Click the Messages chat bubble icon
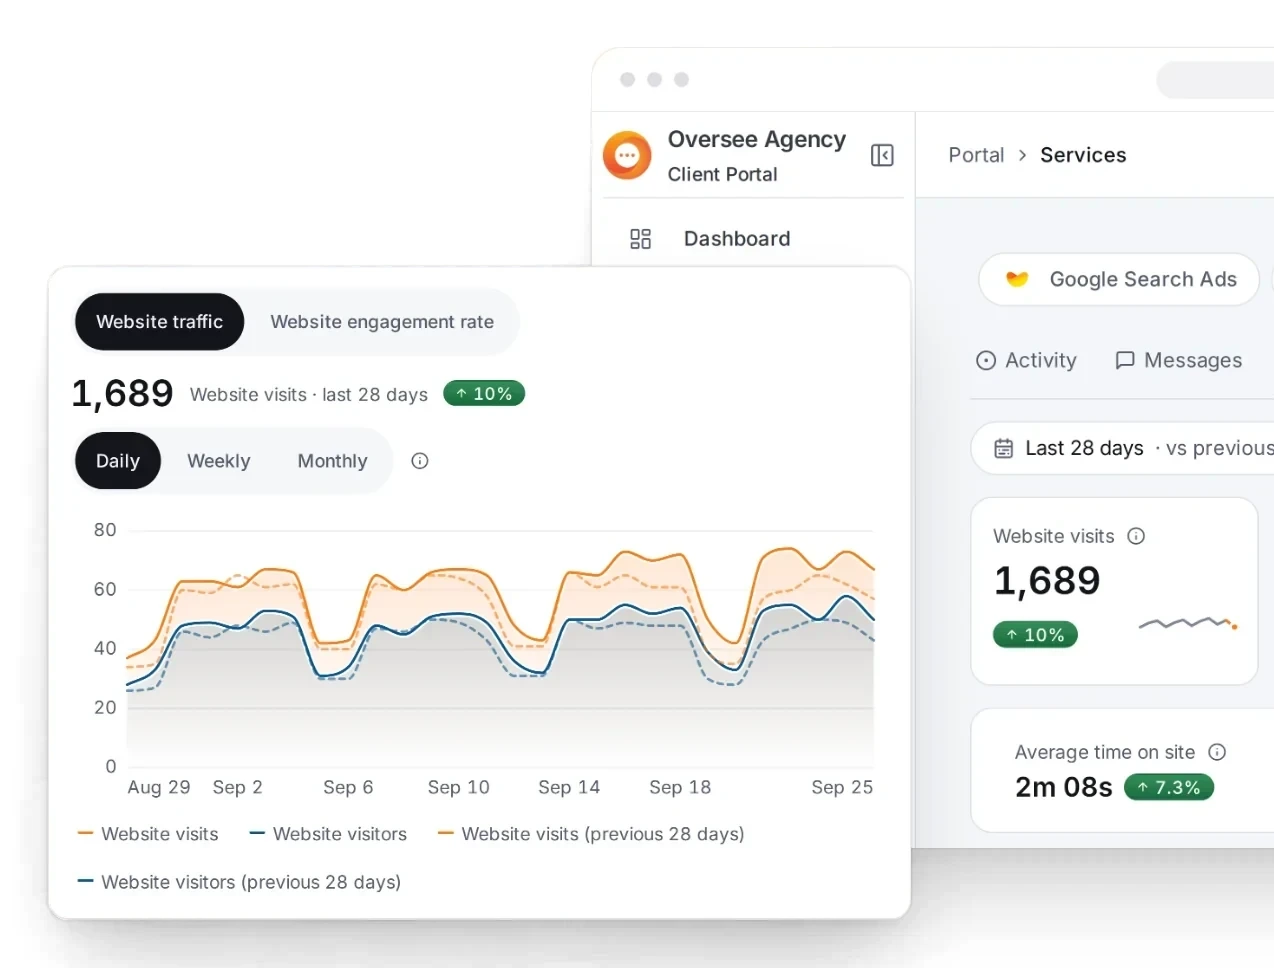This screenshot has width=1274, height=968. click(x=1125, y=360)
